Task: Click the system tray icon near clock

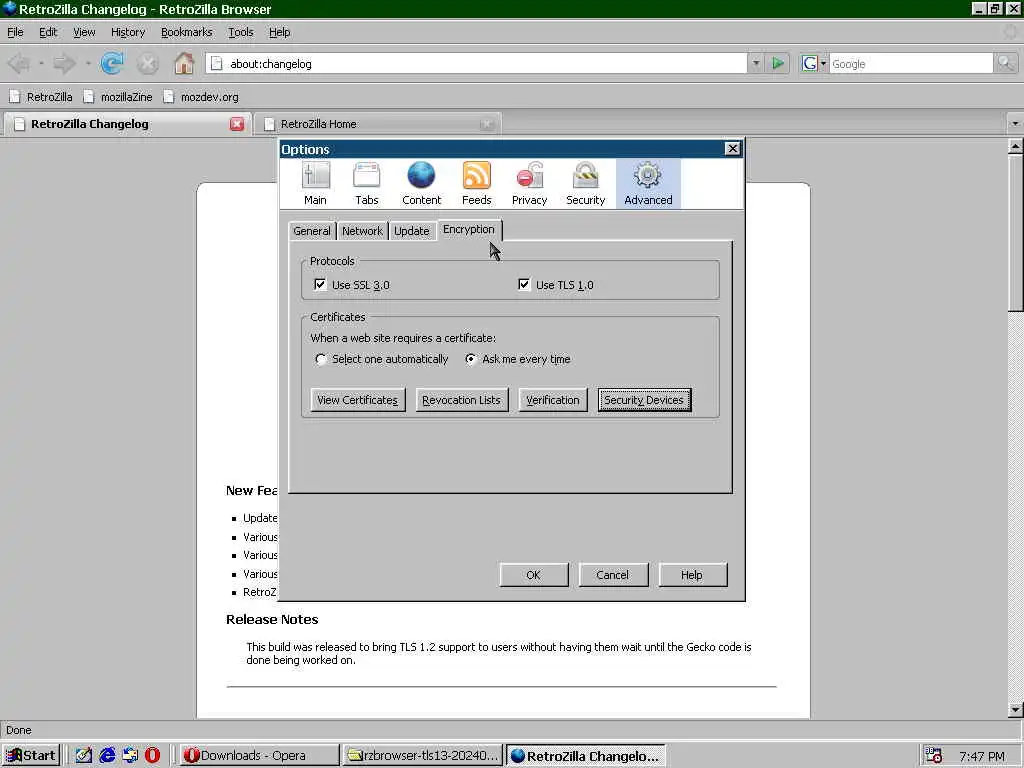Action: 934,756
